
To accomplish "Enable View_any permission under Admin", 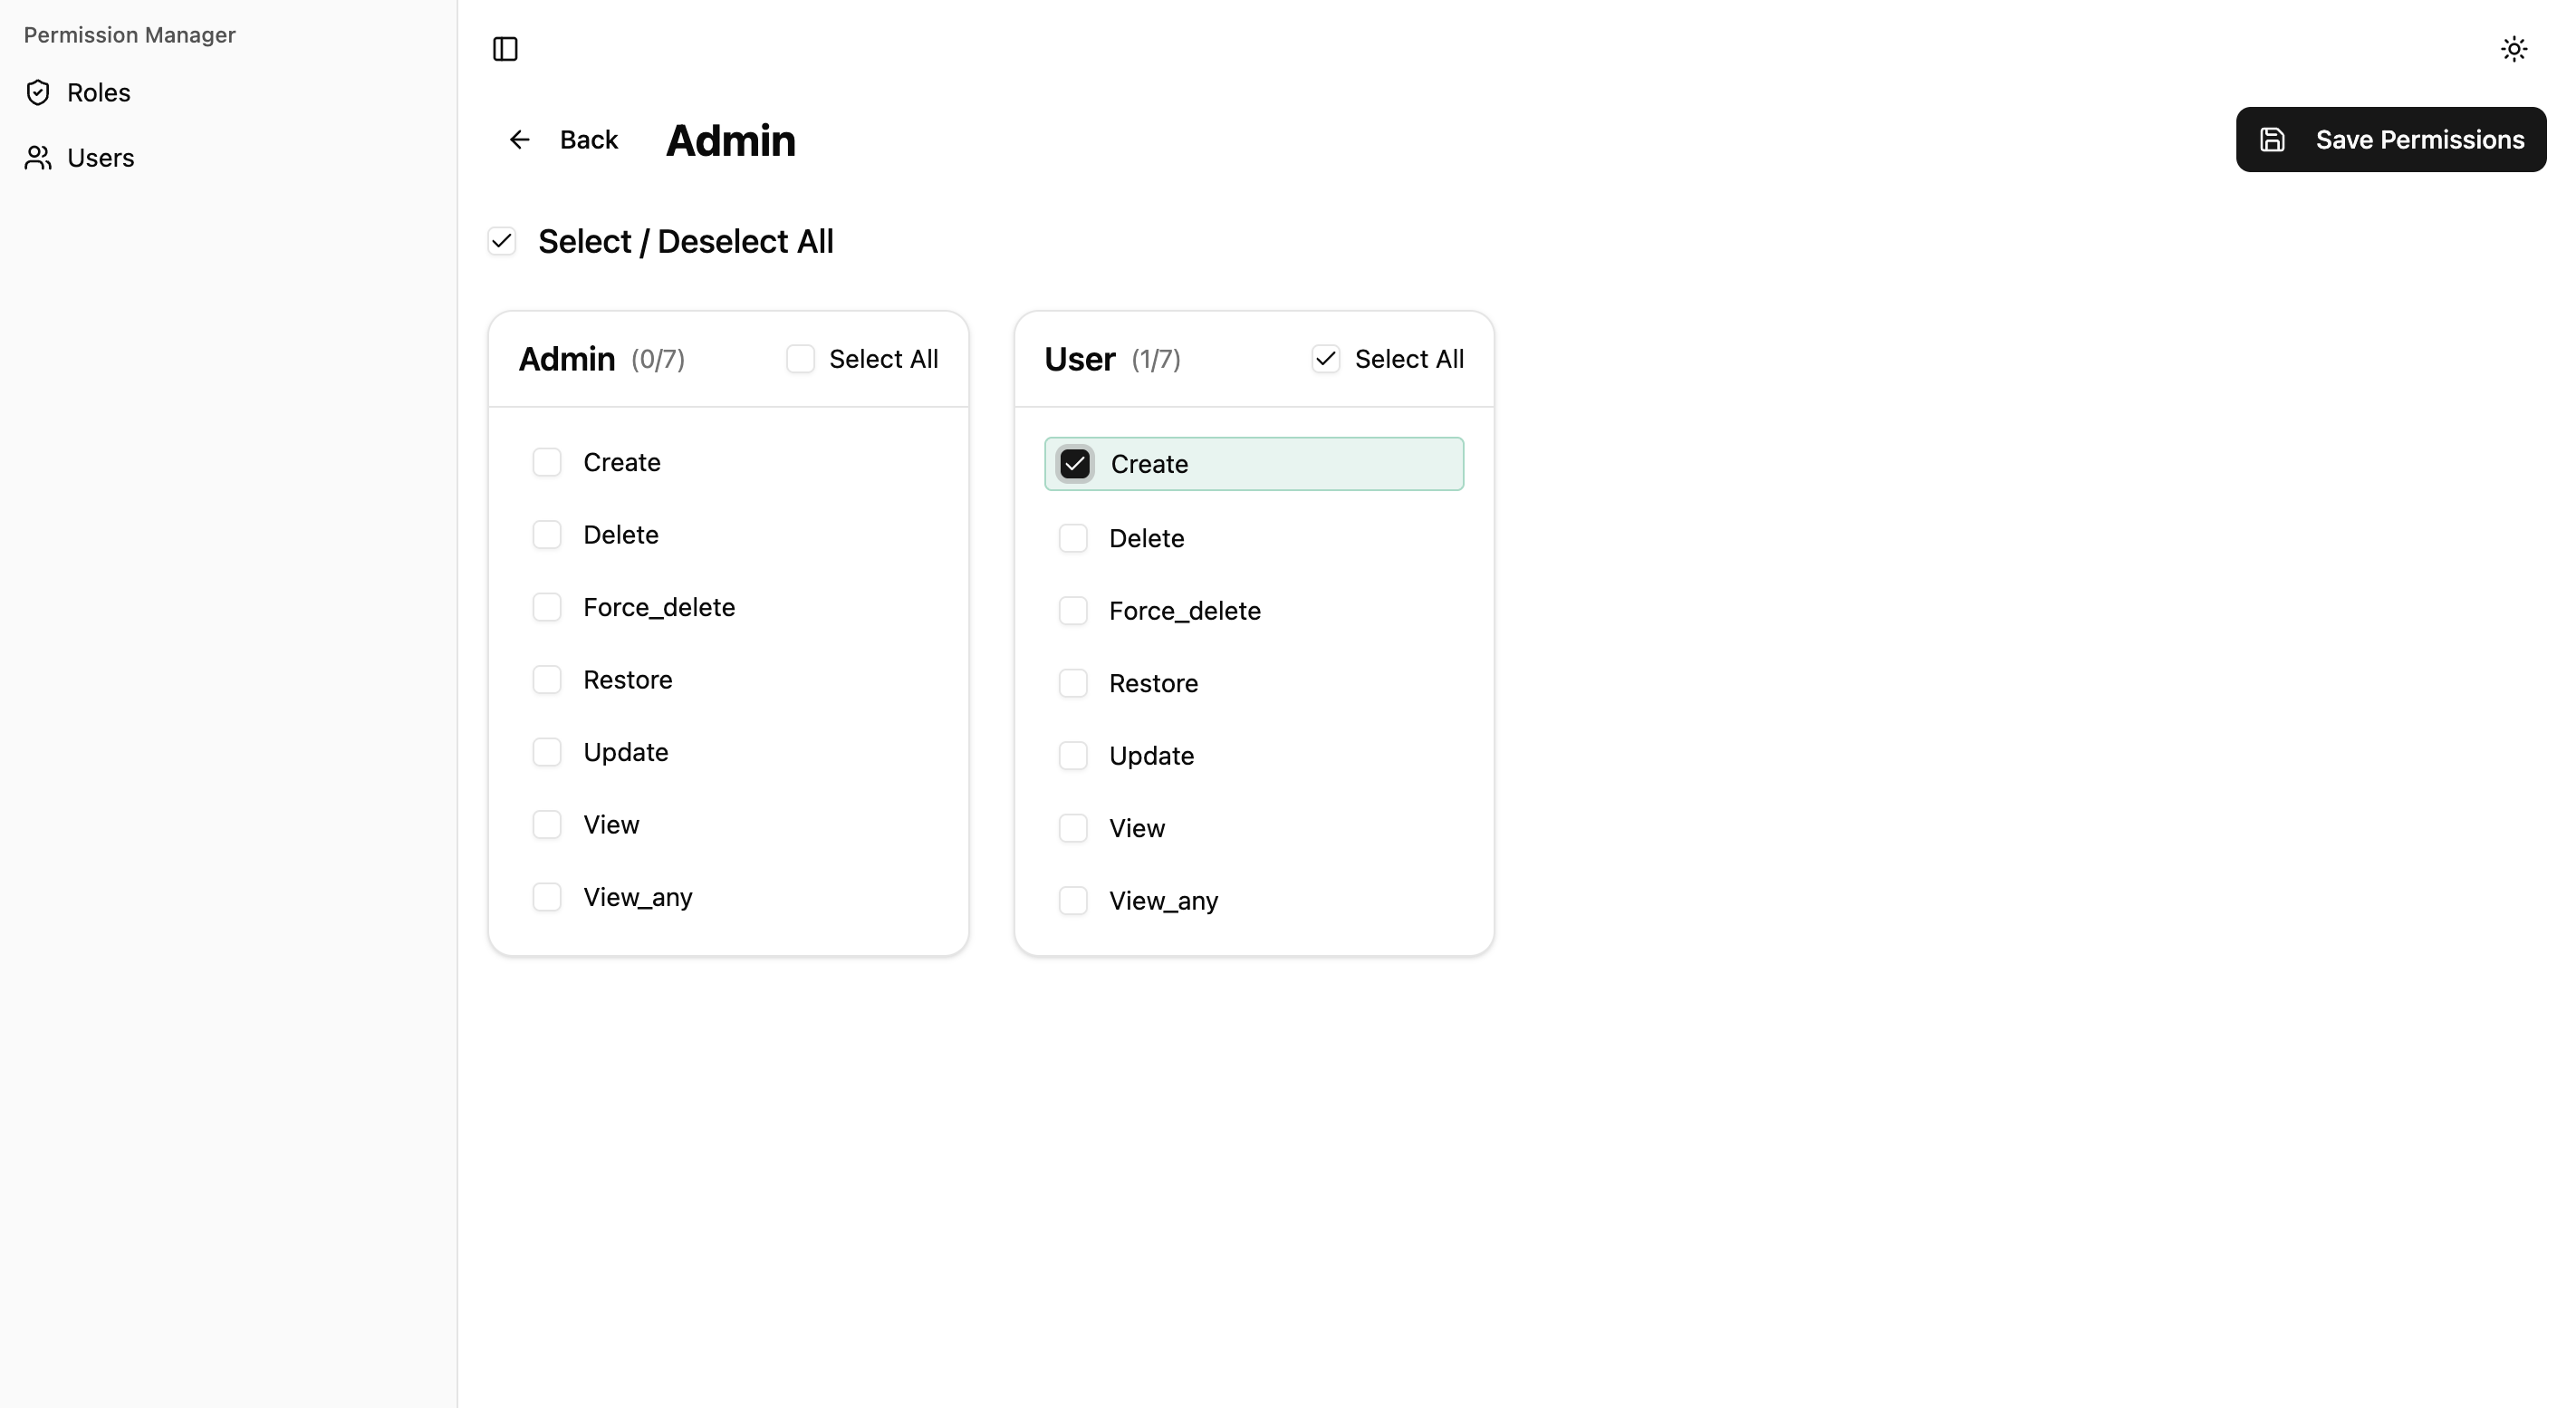I will (x=547, y=897).
